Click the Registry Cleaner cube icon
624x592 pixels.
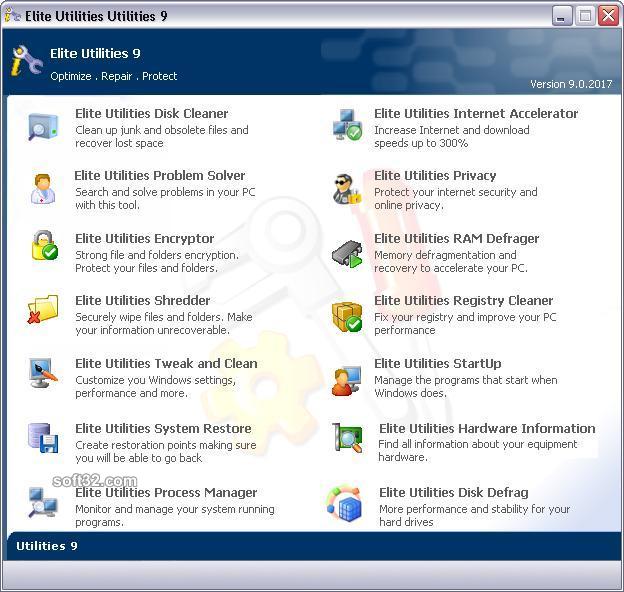pyautogui.click(x=347, y=317)
